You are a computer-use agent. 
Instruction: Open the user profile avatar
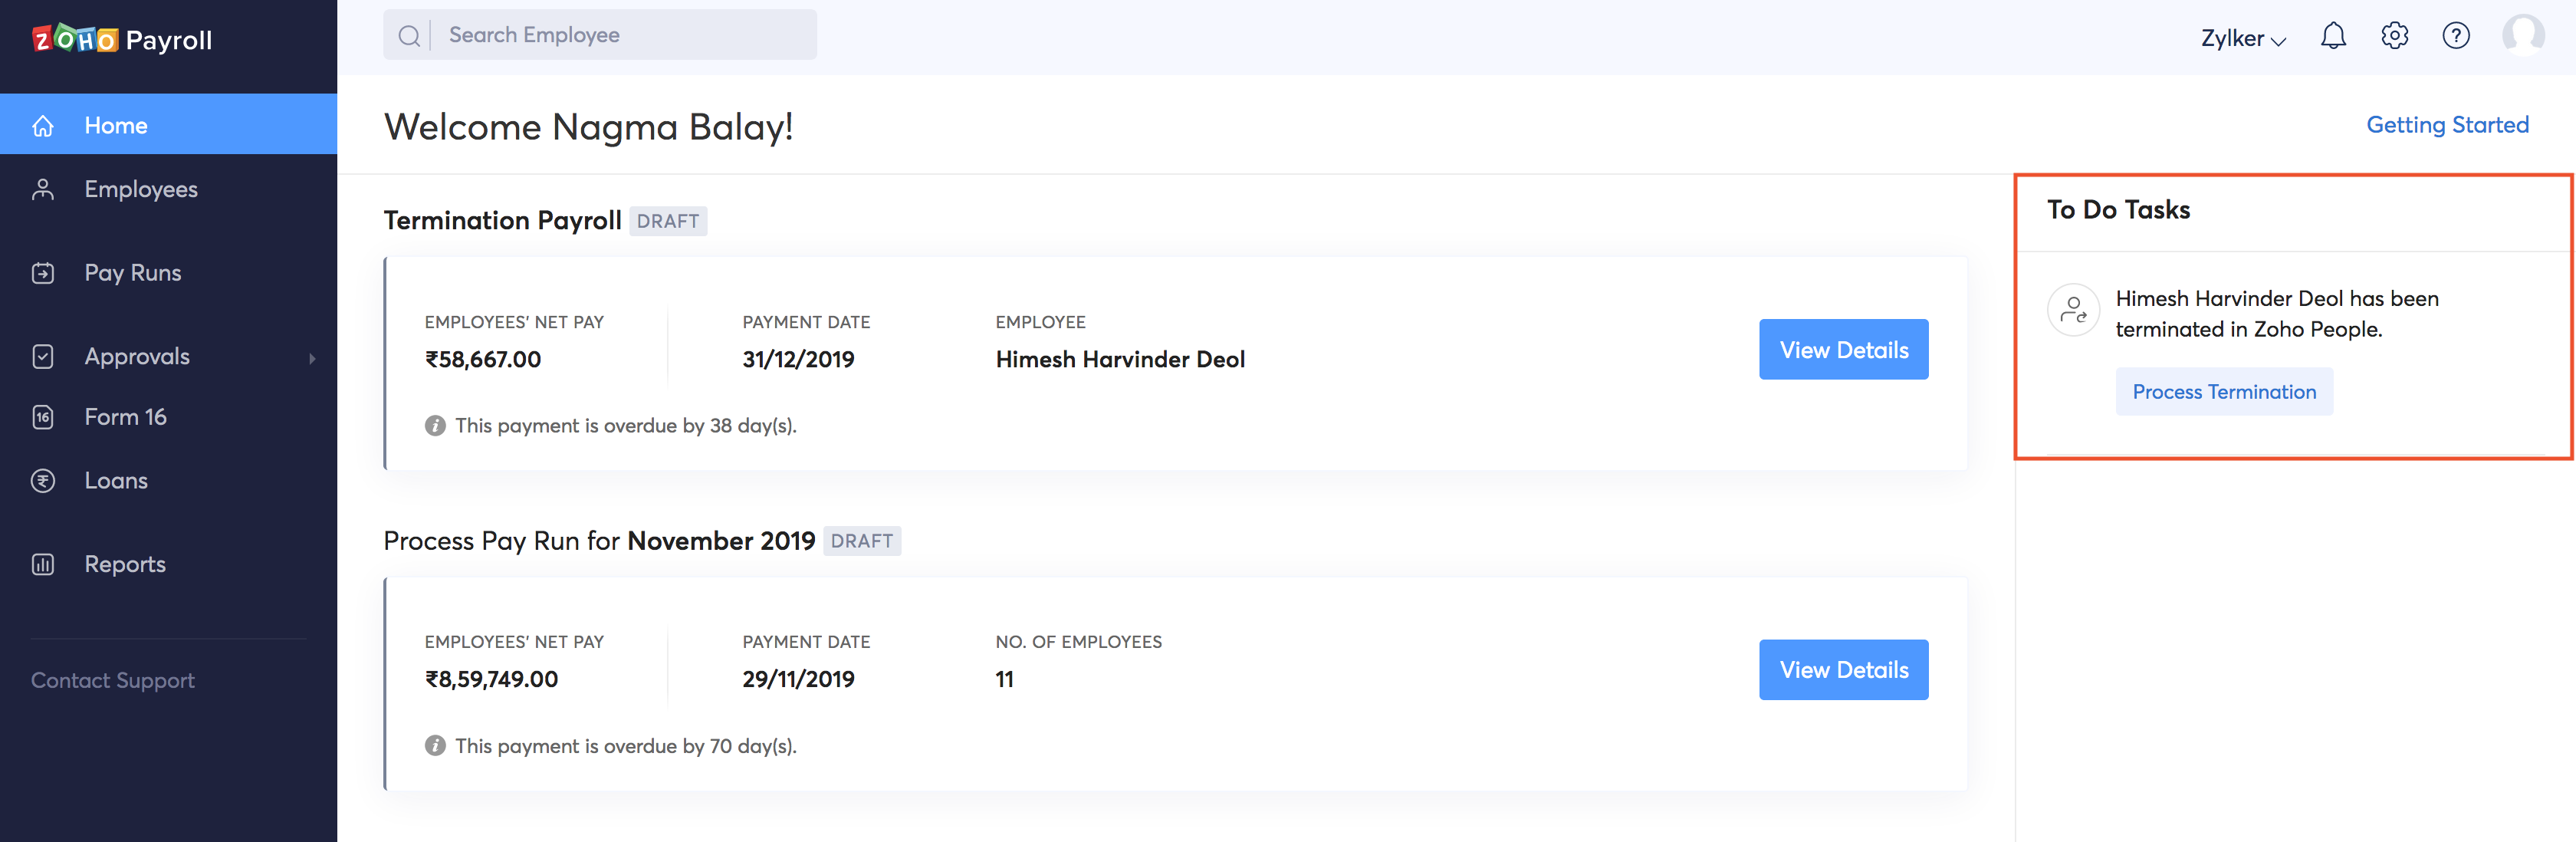pyautogui.click(x=2522, y=35)
